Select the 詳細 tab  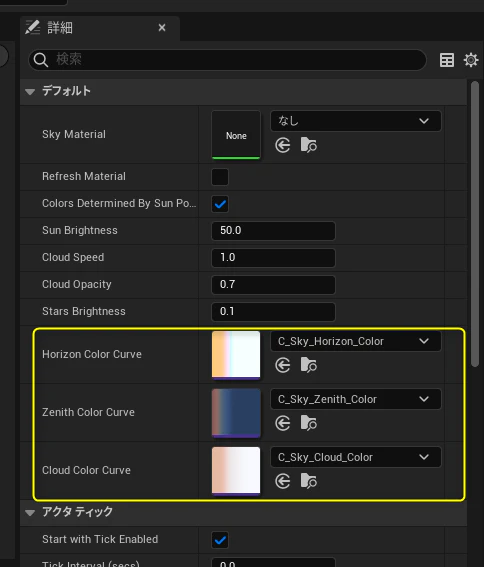[x=60, y=28]
